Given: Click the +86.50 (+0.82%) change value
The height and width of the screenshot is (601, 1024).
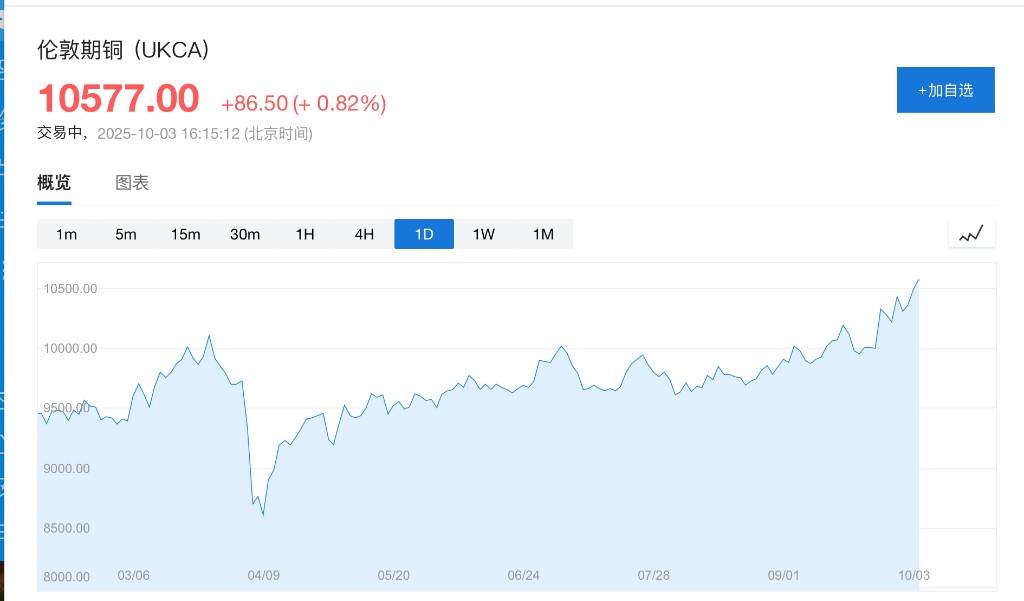Looking at the screenshot, I should click(303, 103).
